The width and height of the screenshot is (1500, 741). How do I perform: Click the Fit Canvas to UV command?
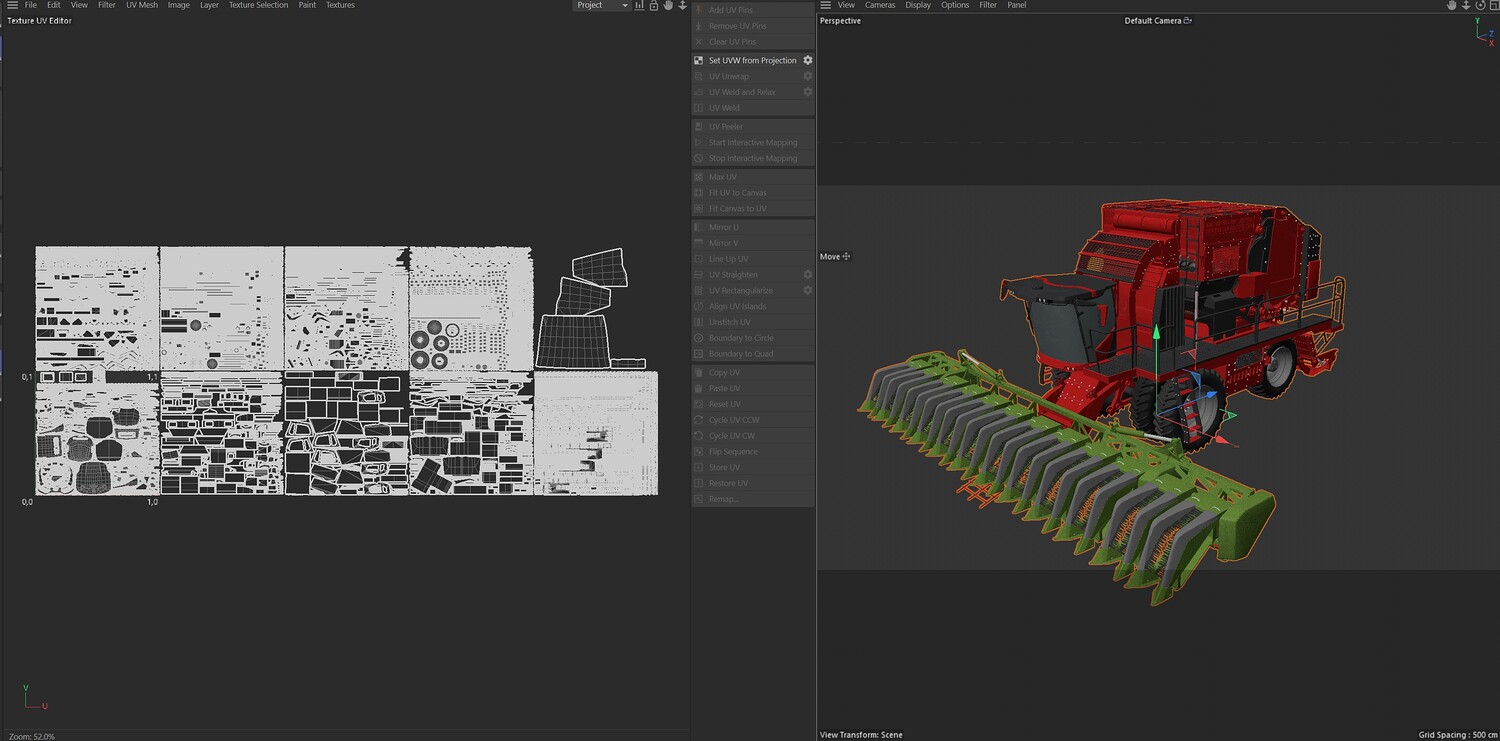[753, 208]
